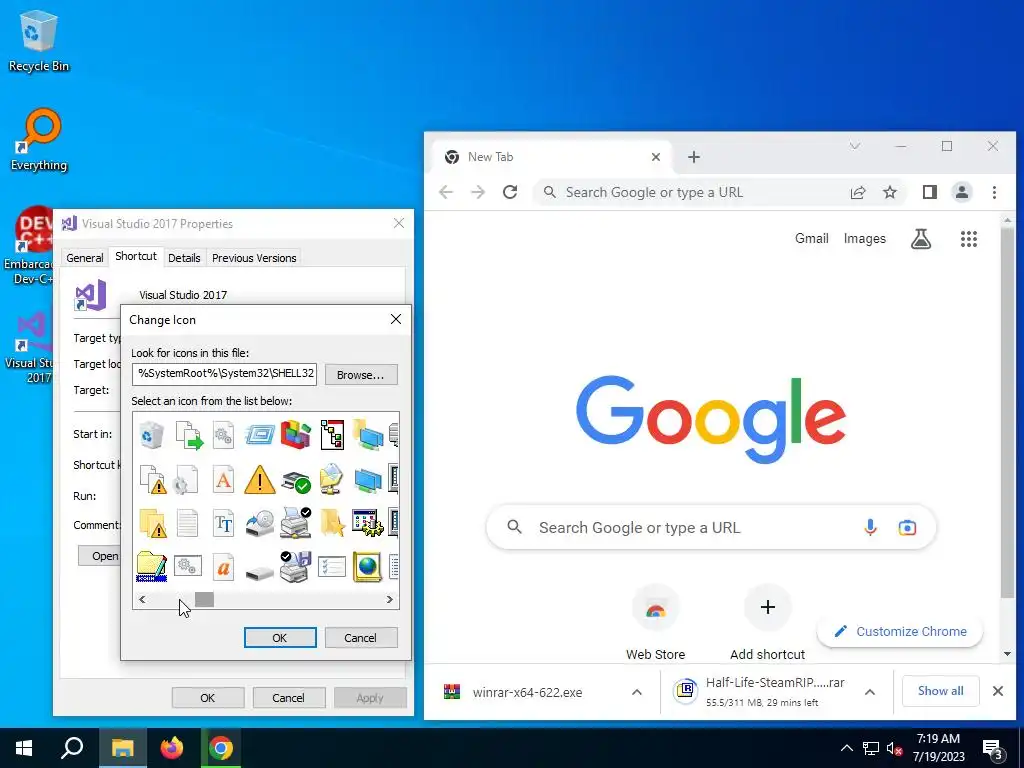The height and width of the screenshot is (768, 1024).
Task: Click Customize Chrome button
Action: [900, 632]
